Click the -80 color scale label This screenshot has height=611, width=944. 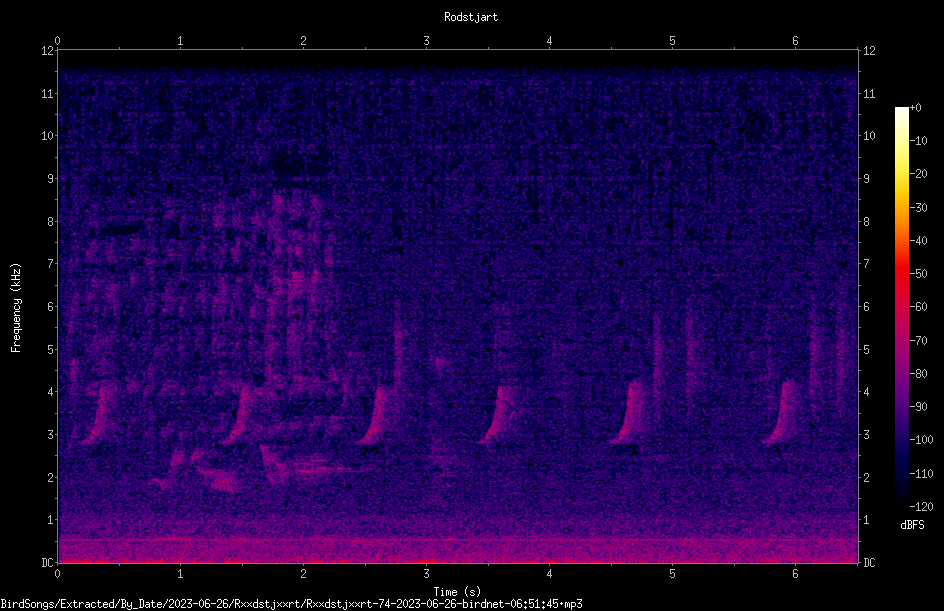919,373
